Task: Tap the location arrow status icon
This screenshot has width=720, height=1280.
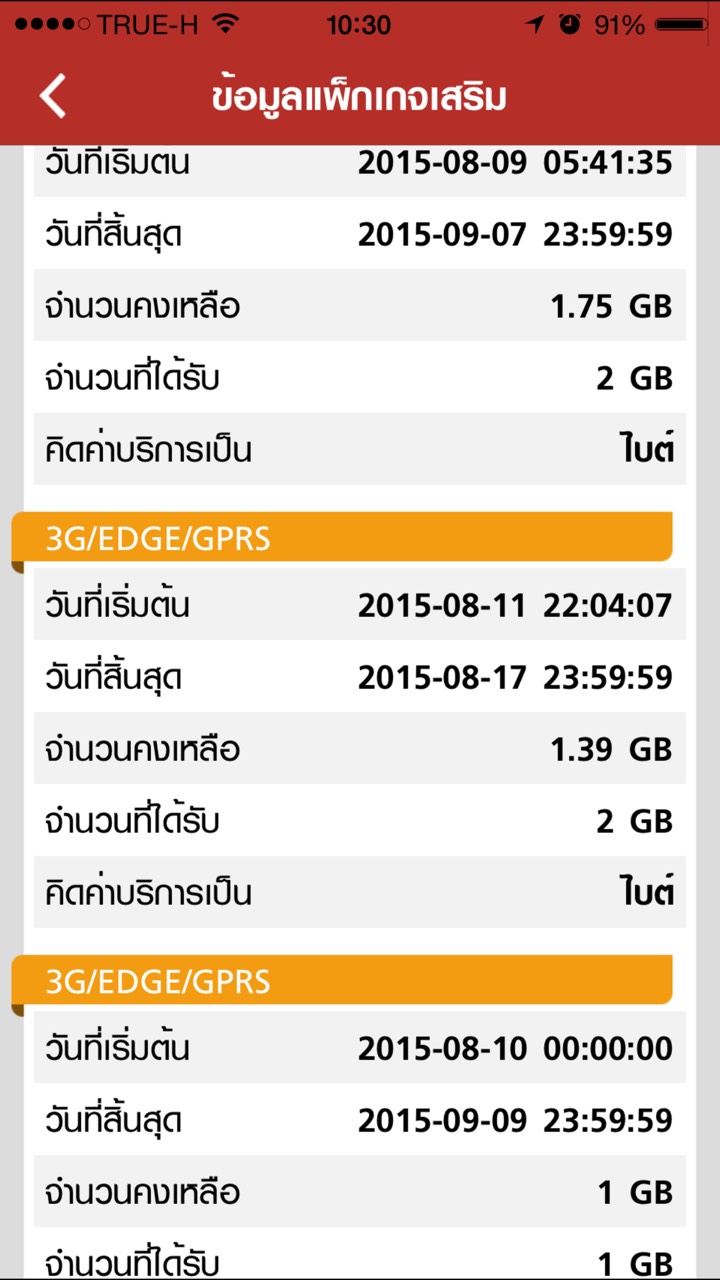Action: coord(535,26)
